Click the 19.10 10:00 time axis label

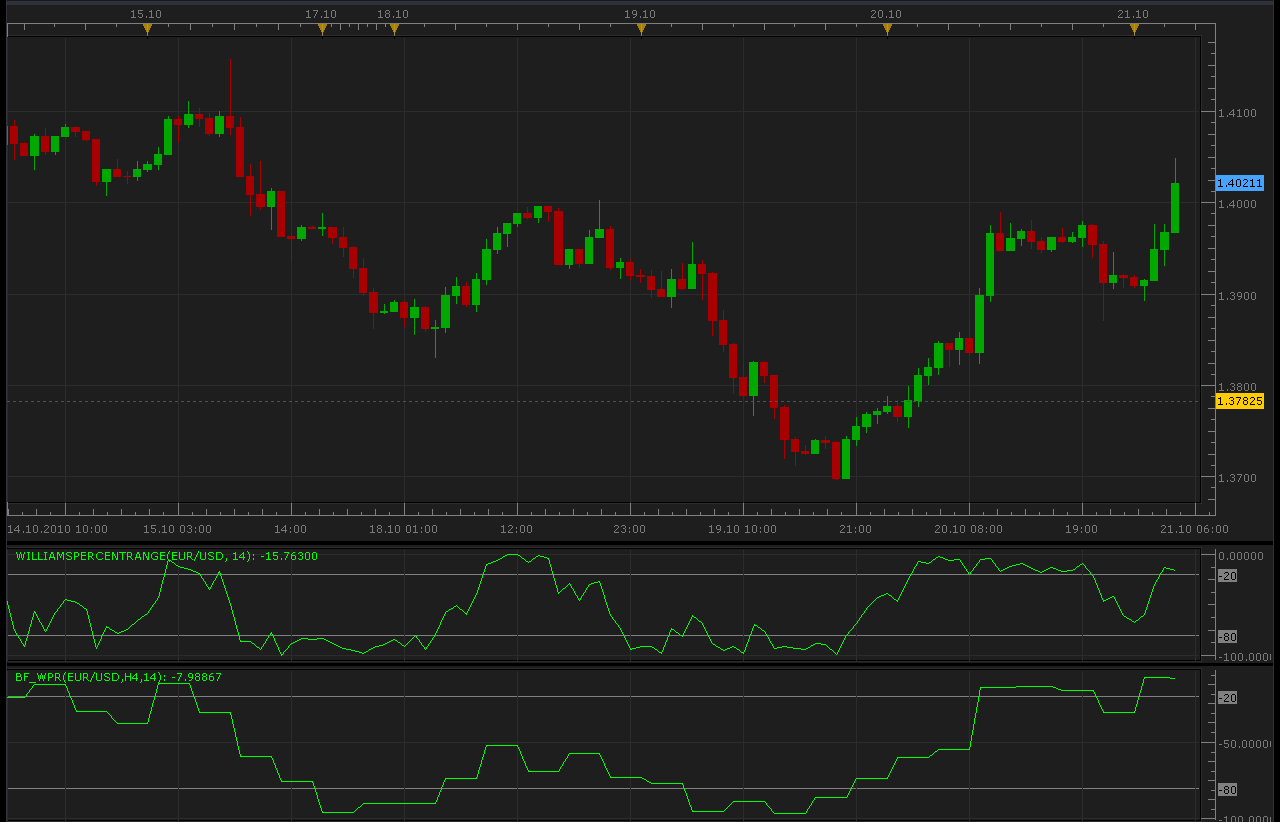742,529
